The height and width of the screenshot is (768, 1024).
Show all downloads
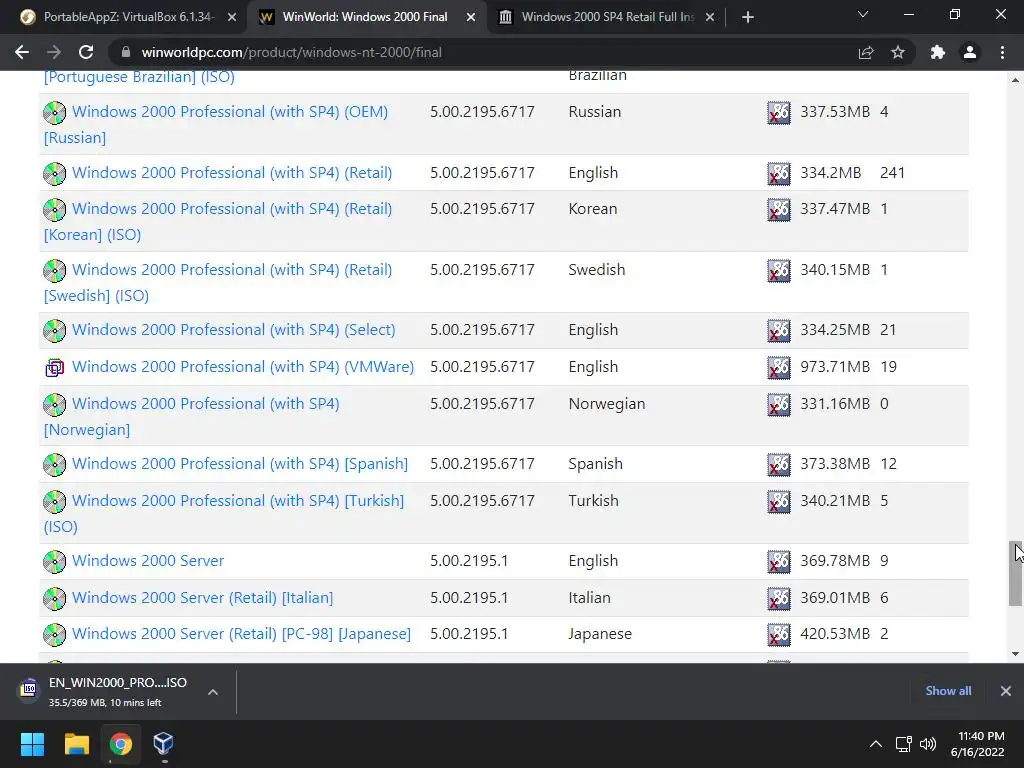(948, 690)
